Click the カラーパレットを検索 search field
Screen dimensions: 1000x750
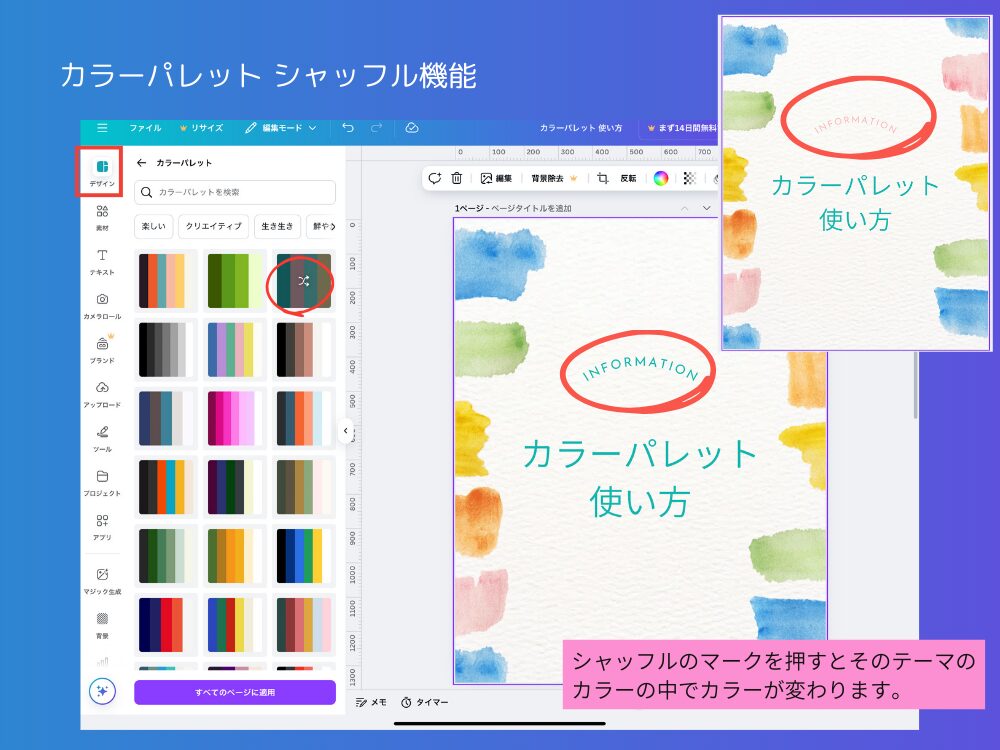click(x=235, y=191)
